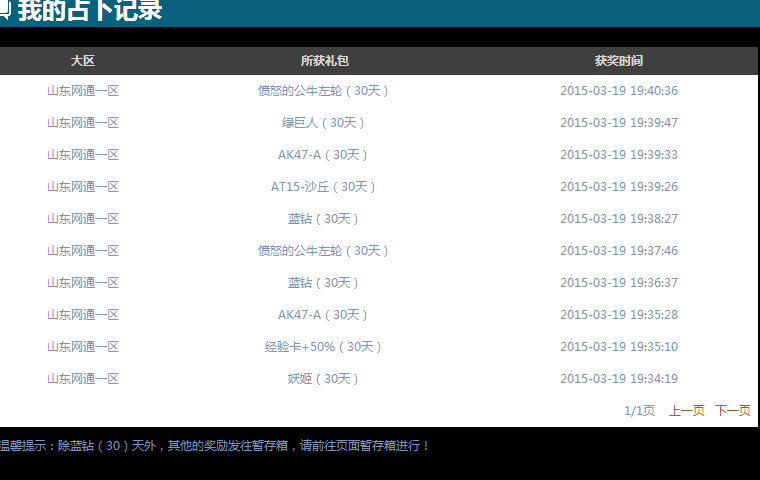Click timestamp 2015-03-19 19:37:46
760x480 pixels.
pyautogui.click(x=619, y=251)
